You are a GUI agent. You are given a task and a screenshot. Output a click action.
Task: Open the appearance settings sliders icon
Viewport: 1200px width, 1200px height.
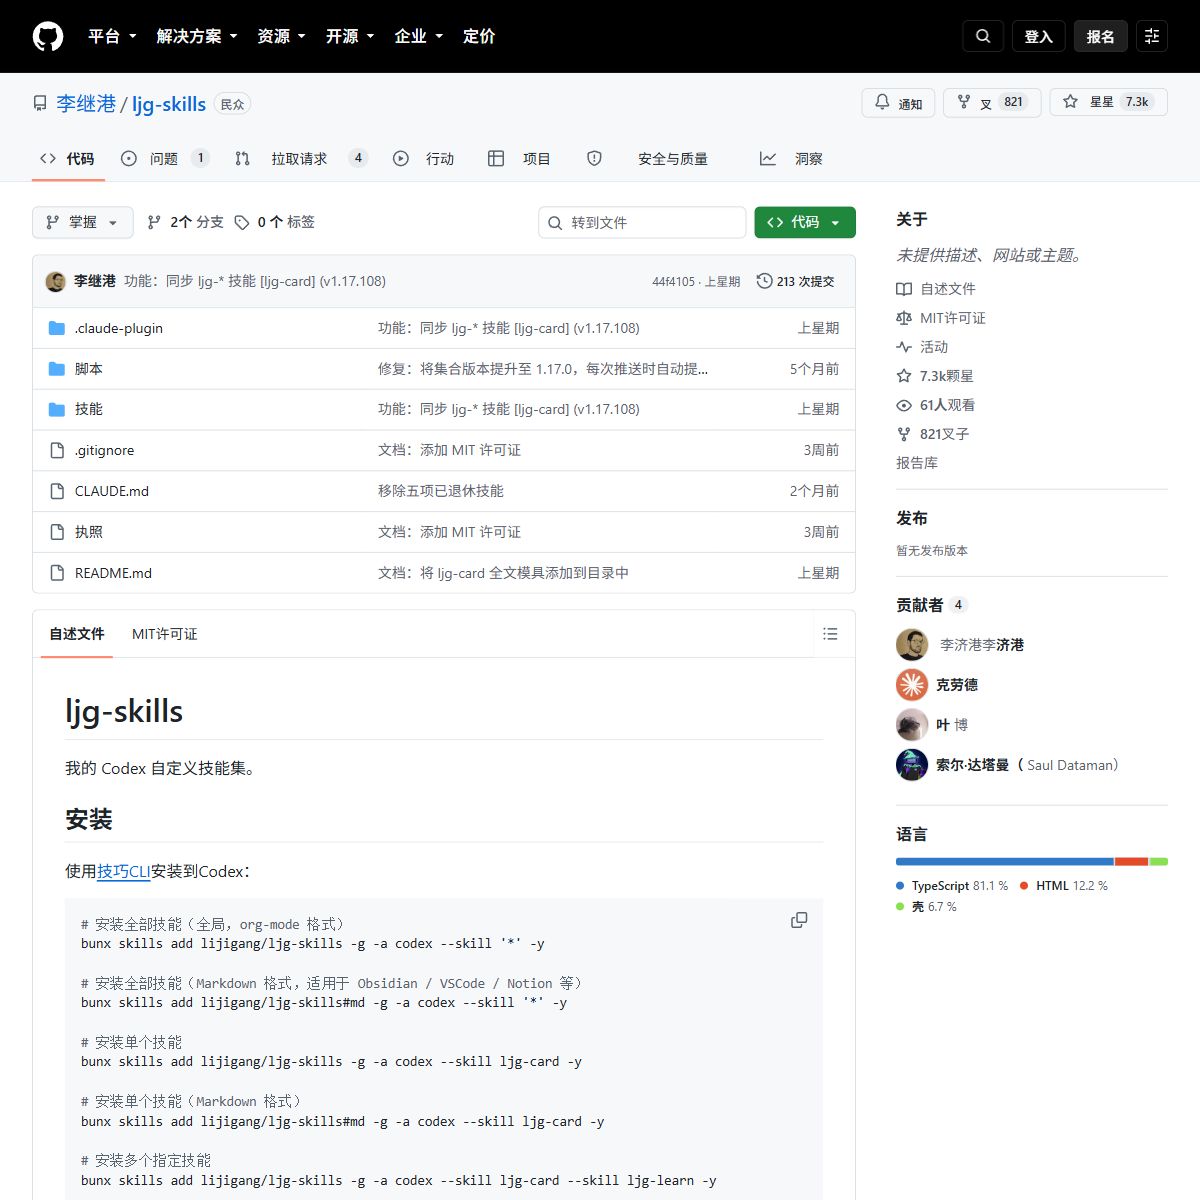(1152, 36)
